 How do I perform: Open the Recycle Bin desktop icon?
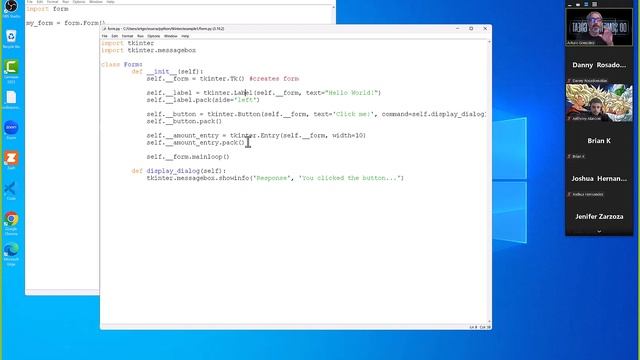coord(11,39)
